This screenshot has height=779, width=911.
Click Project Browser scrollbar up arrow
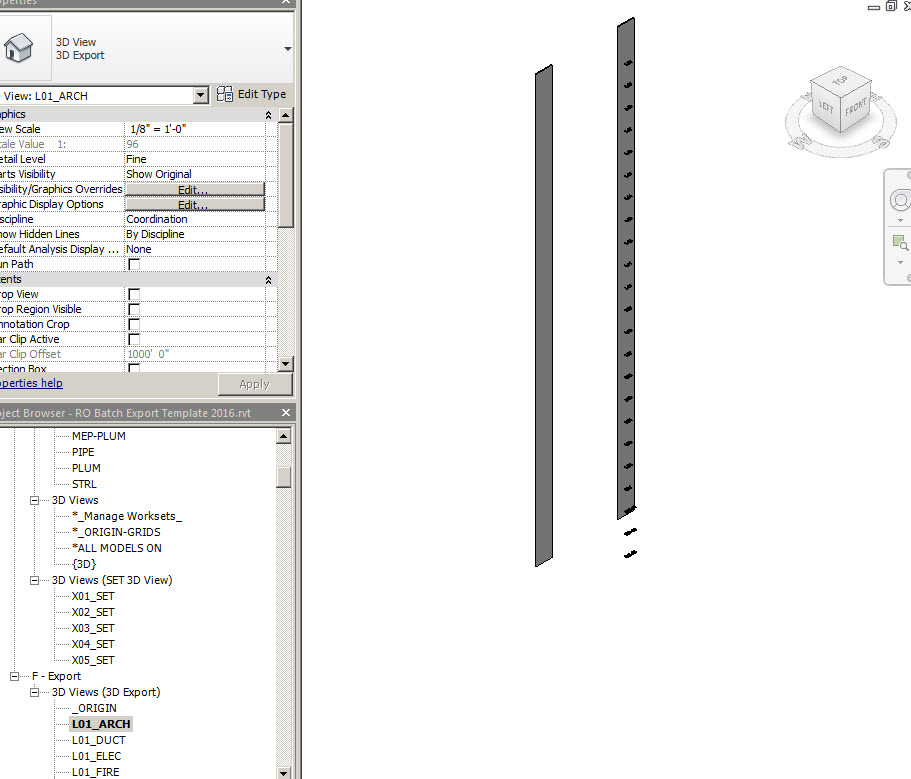(x=284, y=436)
